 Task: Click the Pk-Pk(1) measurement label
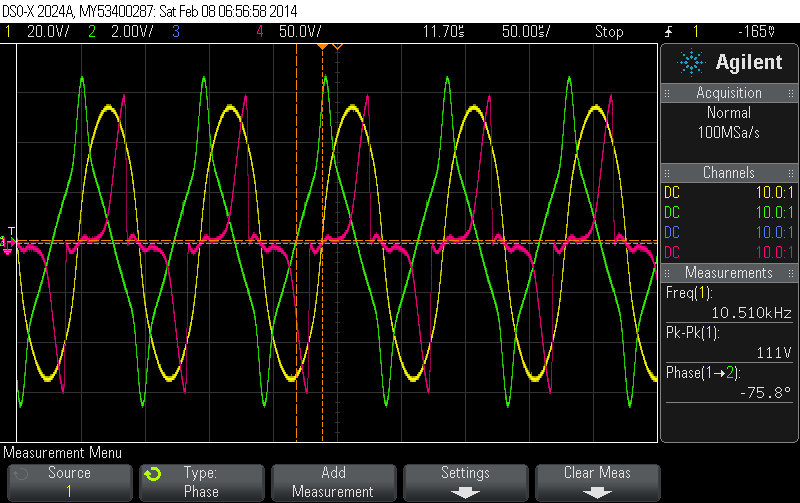tap(692, 333)
